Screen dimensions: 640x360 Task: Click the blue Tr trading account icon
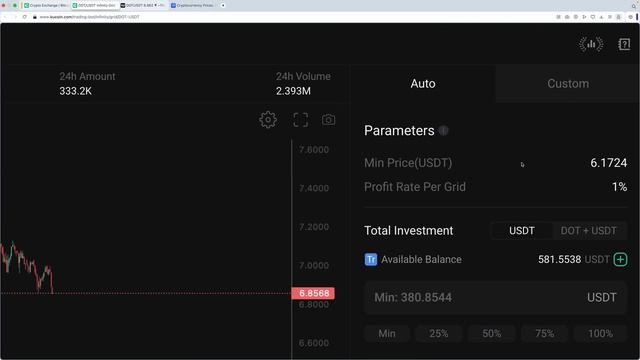pos(371,259)
